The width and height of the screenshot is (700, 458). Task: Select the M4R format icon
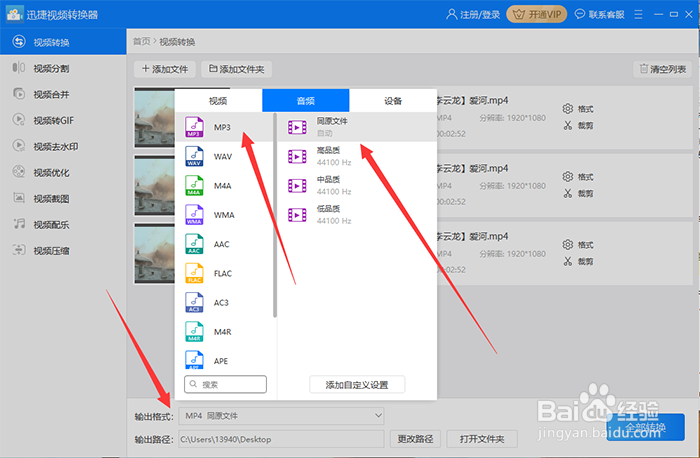click(194, 332)
